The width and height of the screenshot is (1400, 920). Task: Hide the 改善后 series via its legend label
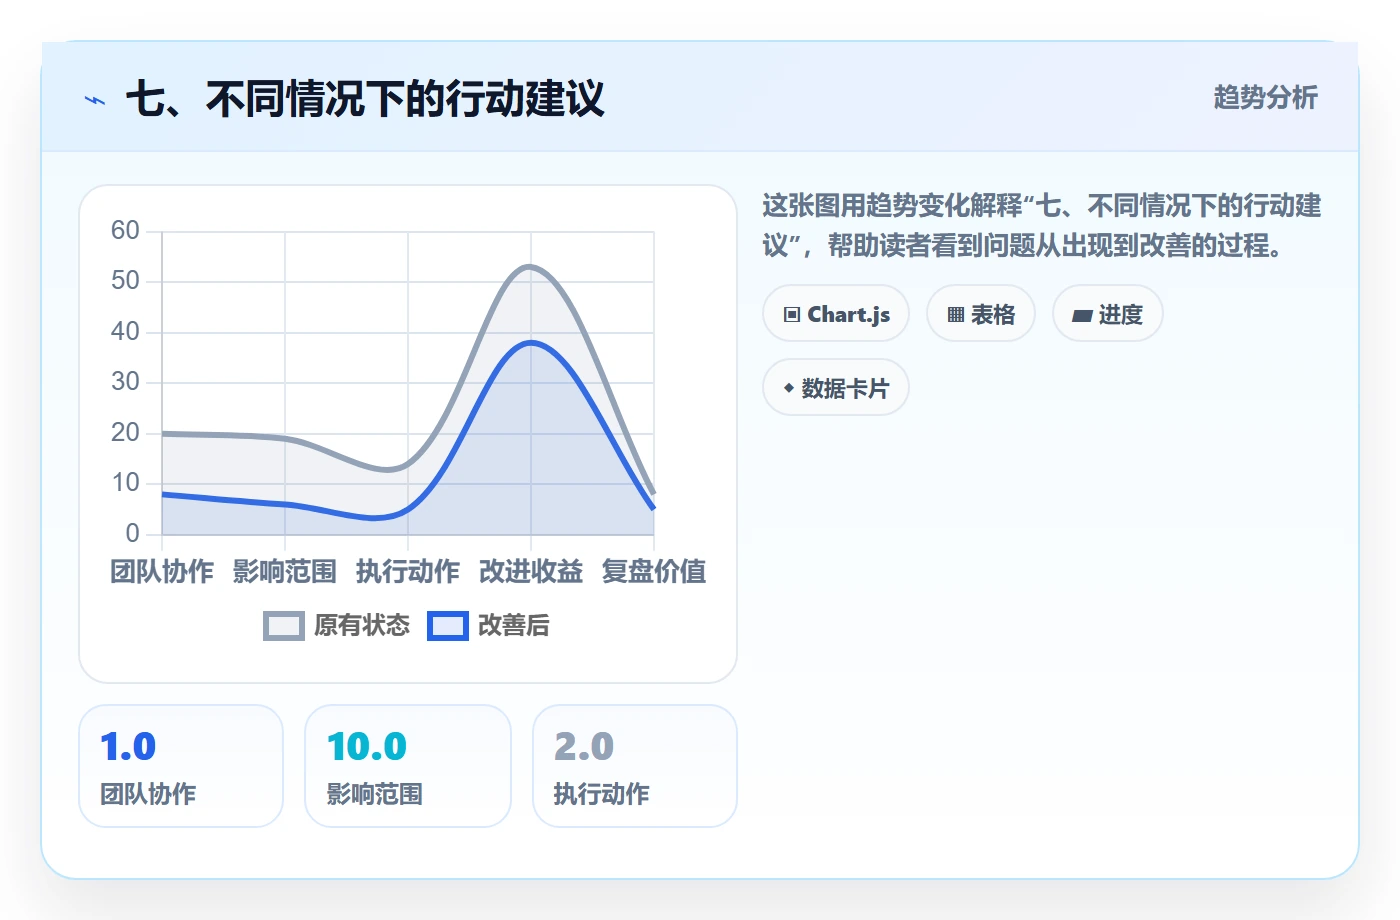pos(514,626)
